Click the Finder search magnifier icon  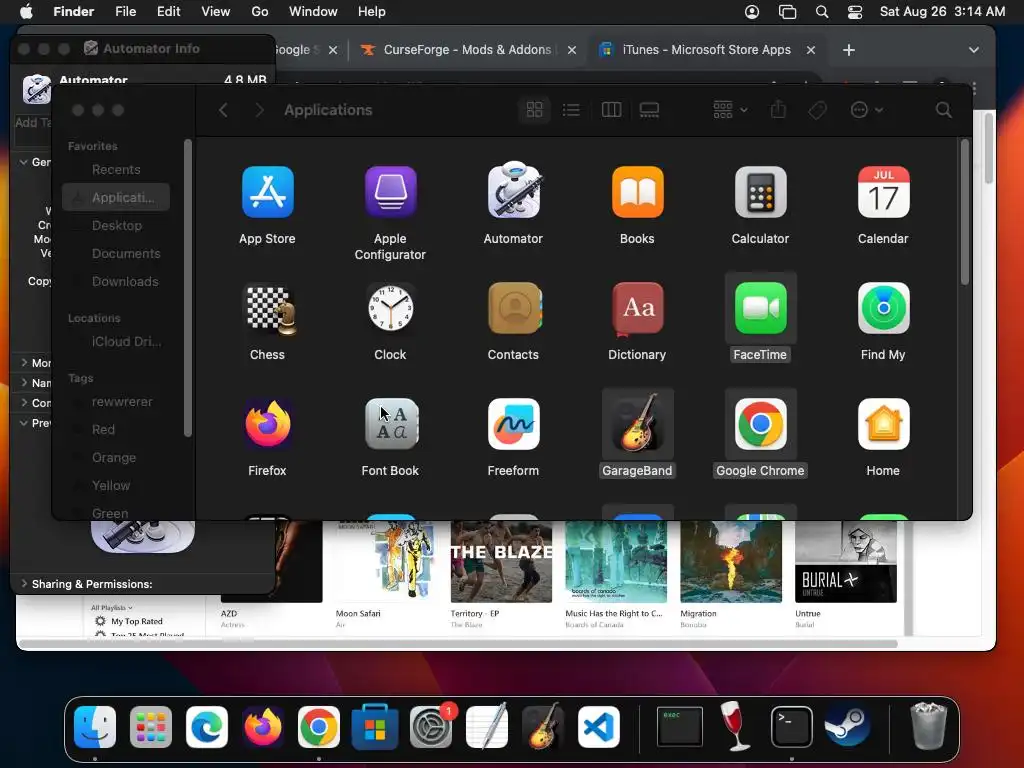(943, 110)
